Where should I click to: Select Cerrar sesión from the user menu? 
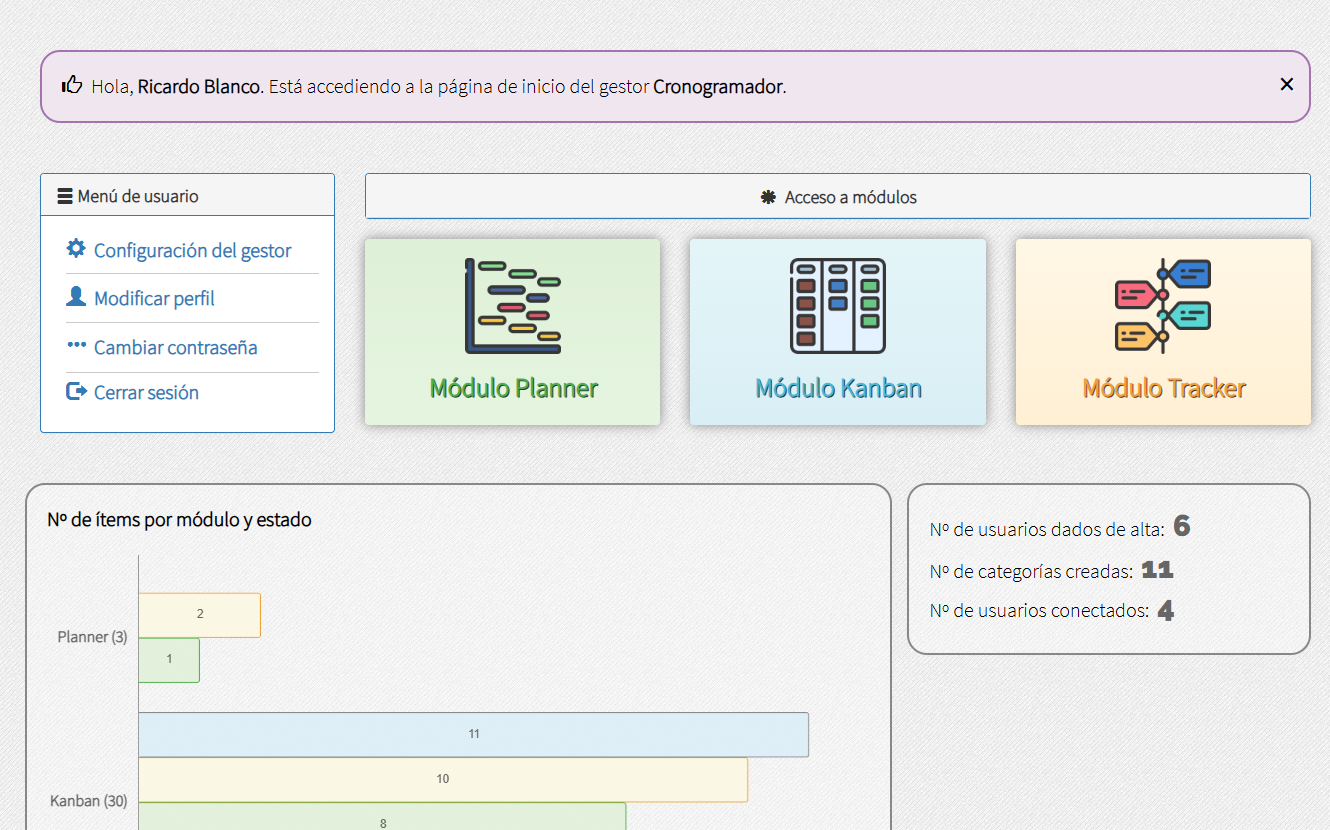(146, 393)
